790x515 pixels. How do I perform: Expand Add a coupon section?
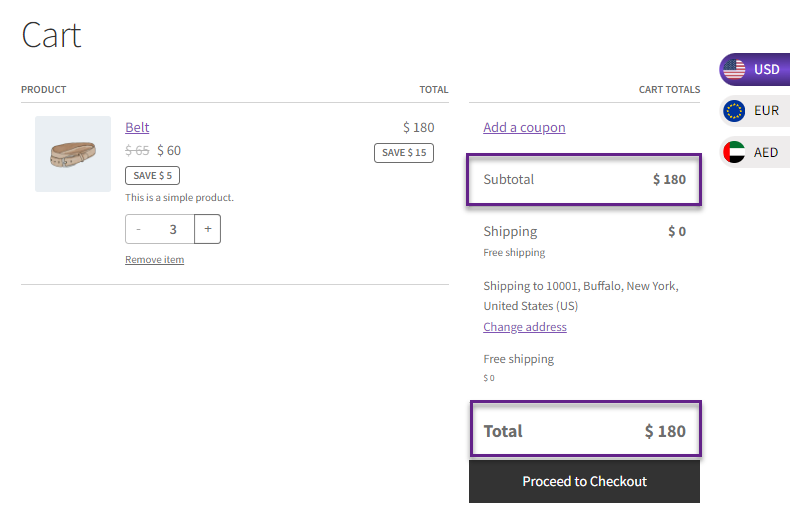coord(524,127)
